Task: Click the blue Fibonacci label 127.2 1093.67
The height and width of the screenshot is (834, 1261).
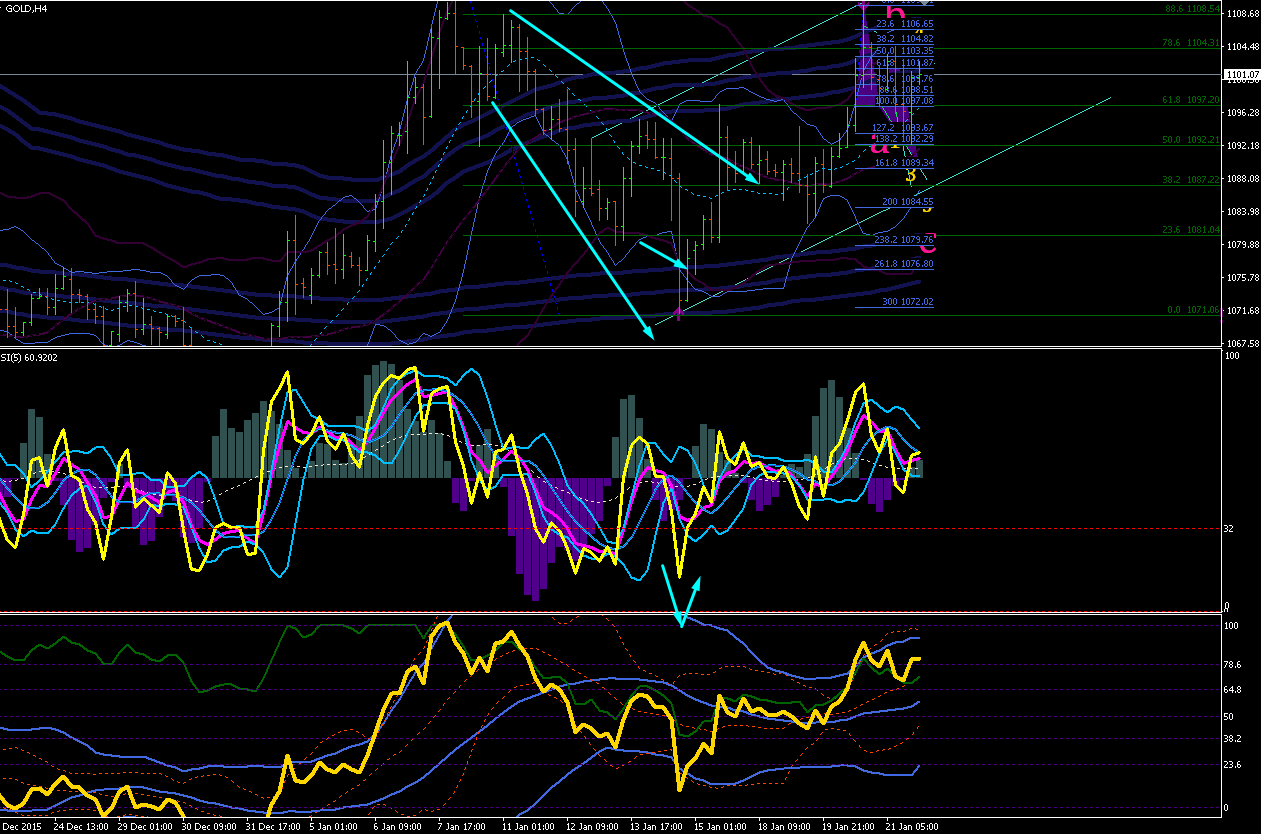Action: (x=903, y=128)
